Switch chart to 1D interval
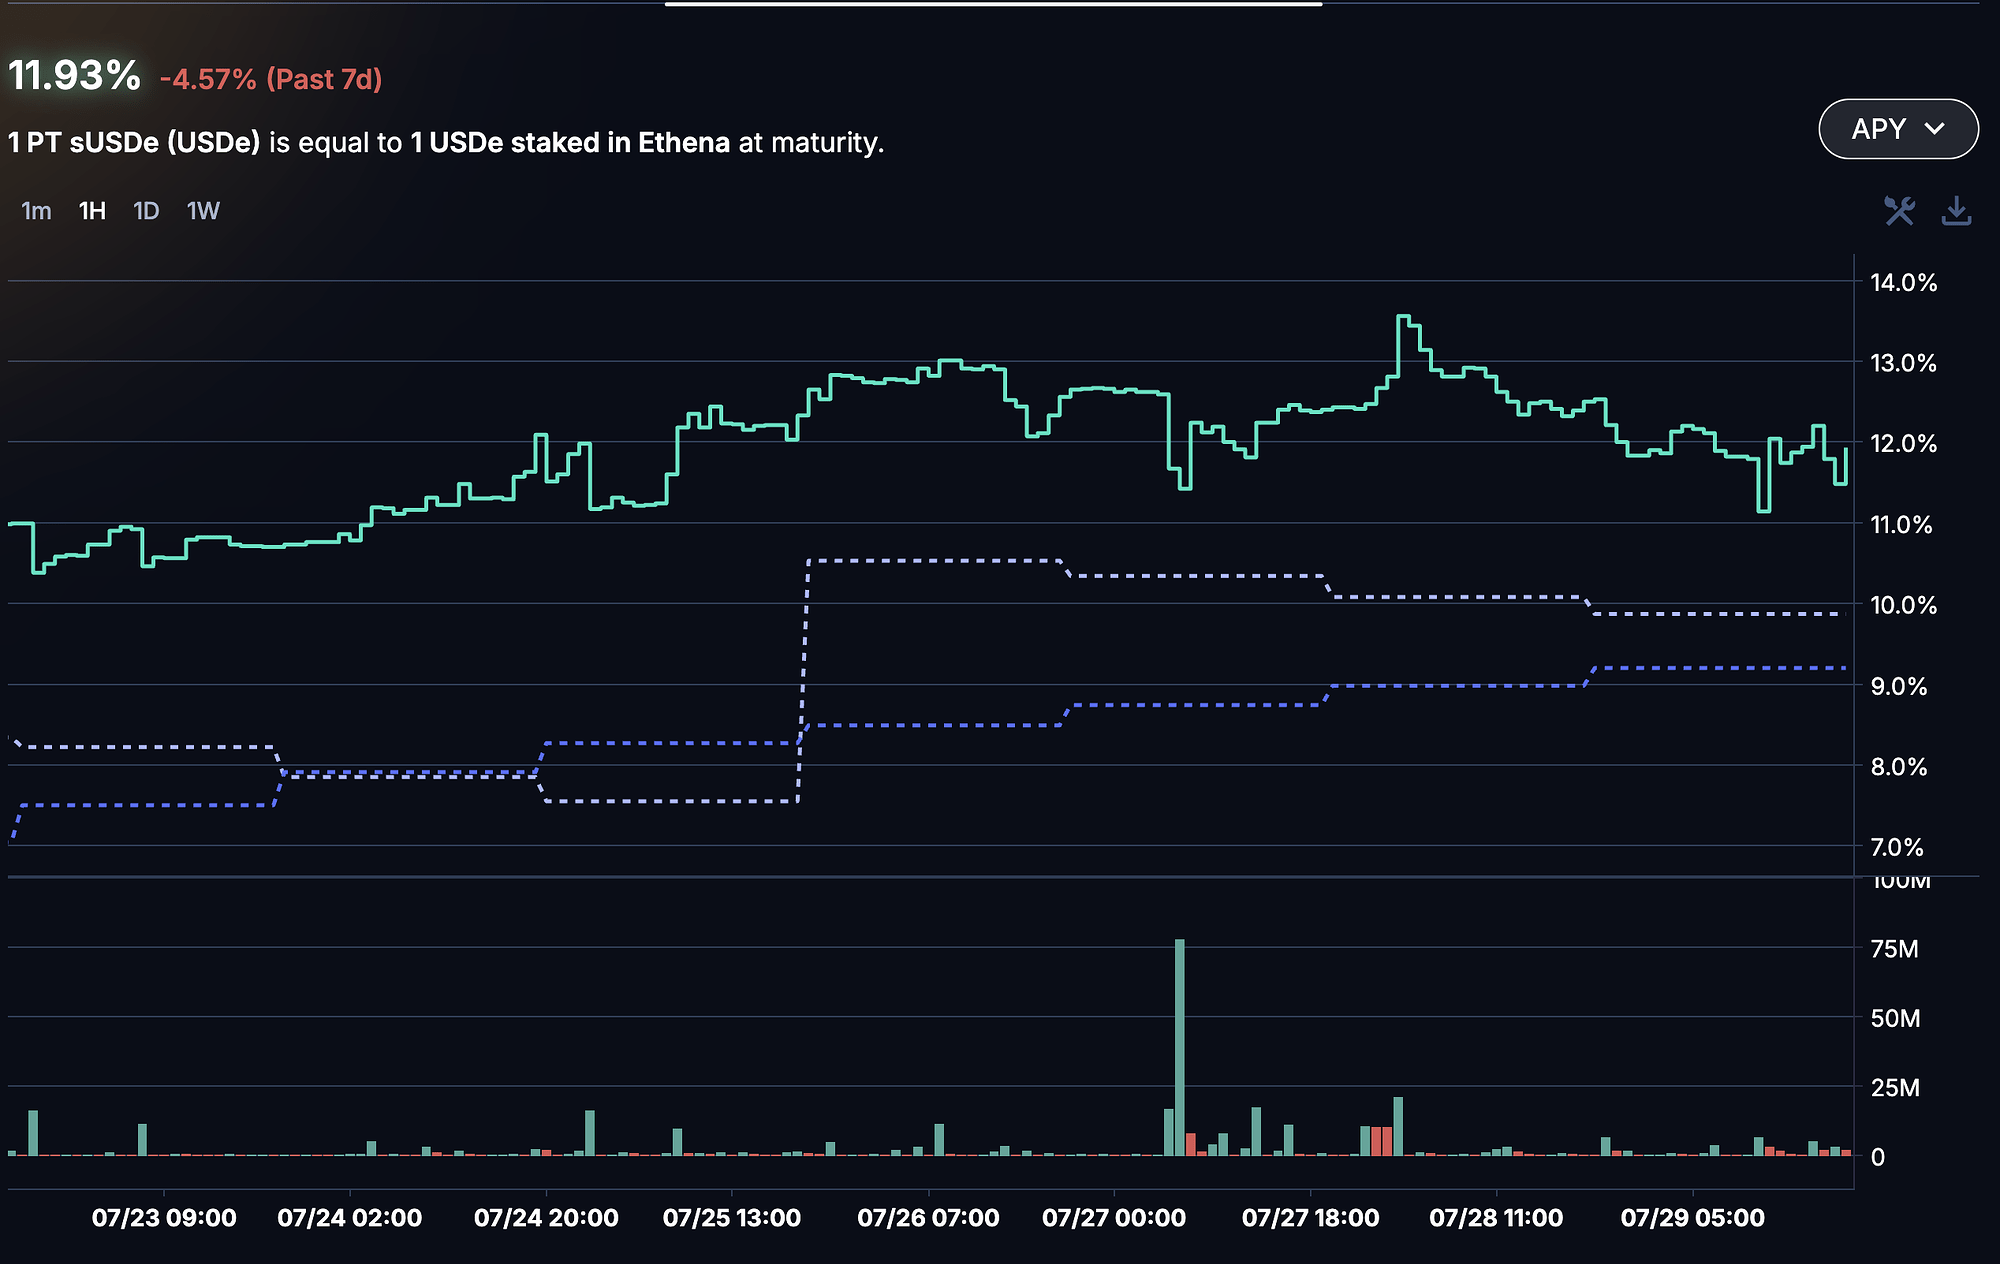The image size is (2000, 1264). pos(146,211)
